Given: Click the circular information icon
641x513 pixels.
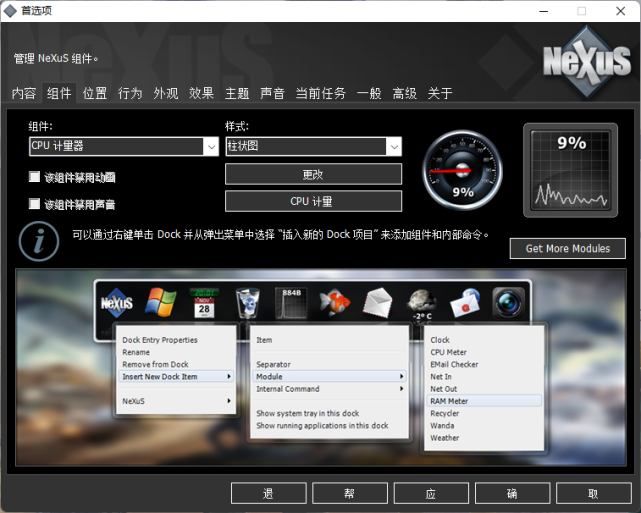Looking at the screenshot, I should coord(39,241).
